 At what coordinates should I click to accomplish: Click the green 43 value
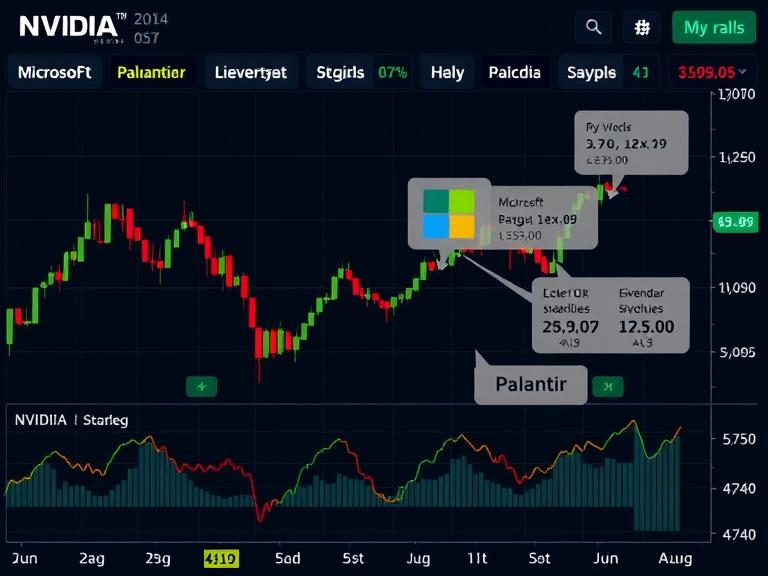pyautogui.click(x=641, y=72)
